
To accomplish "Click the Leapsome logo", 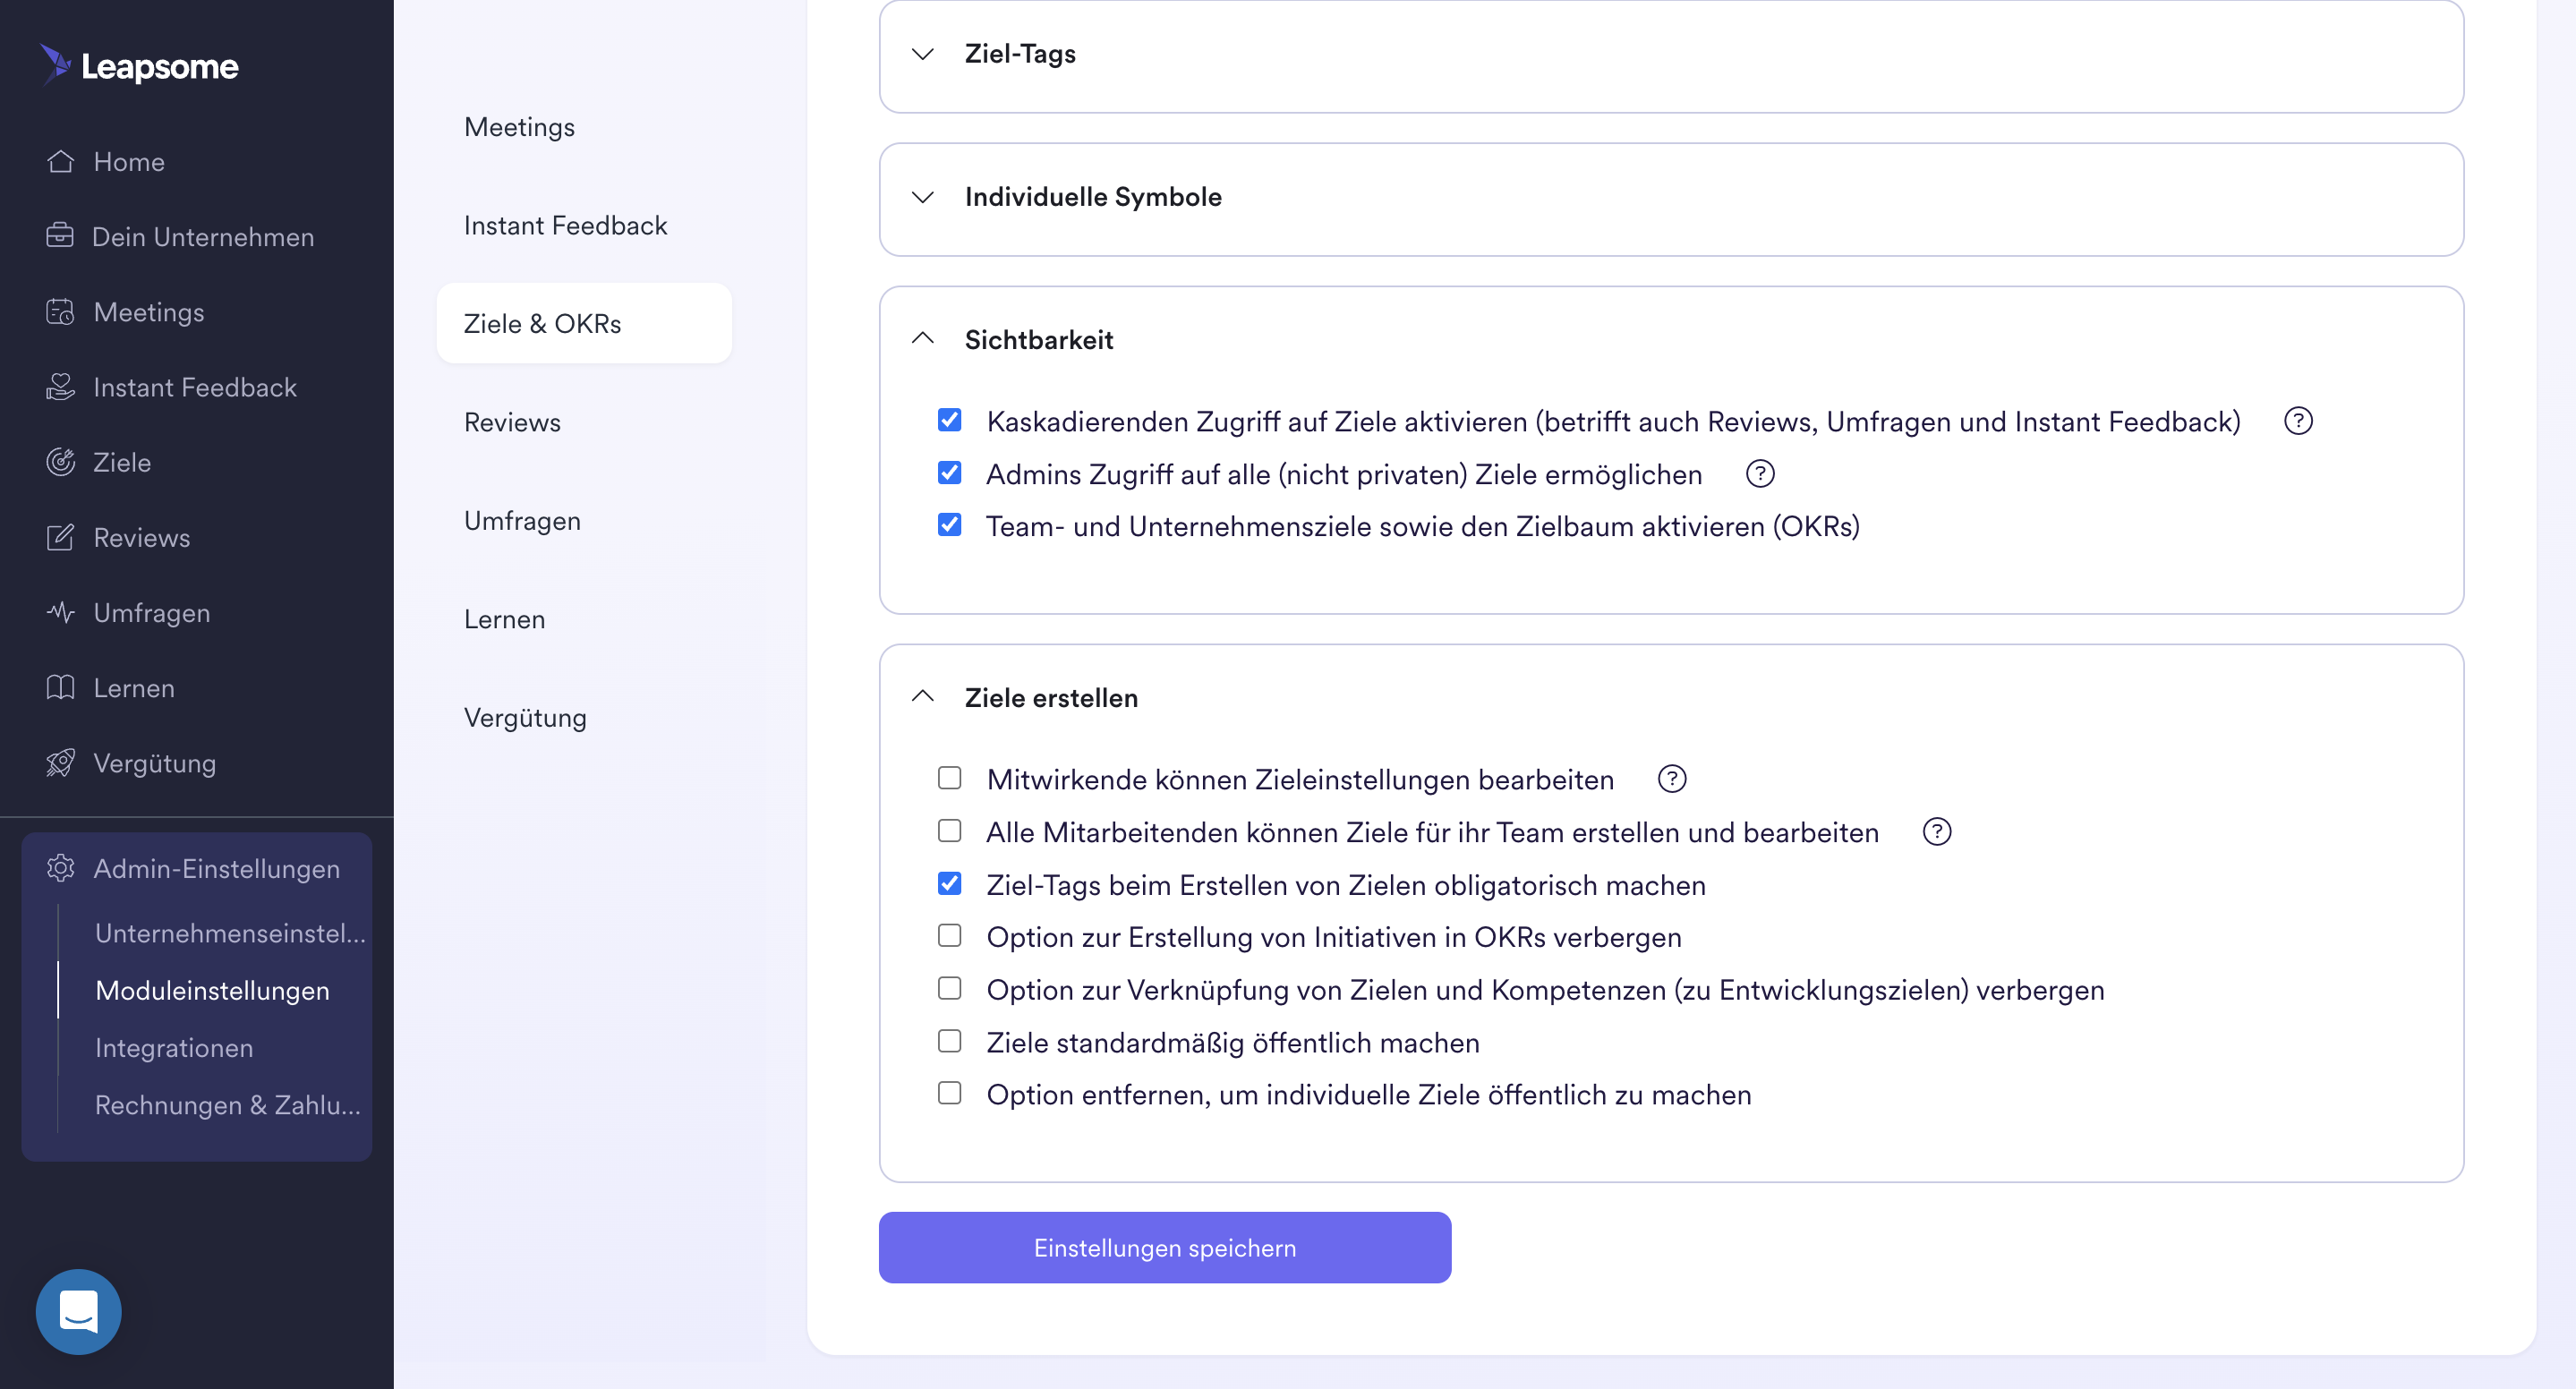I will click(139, 65).
